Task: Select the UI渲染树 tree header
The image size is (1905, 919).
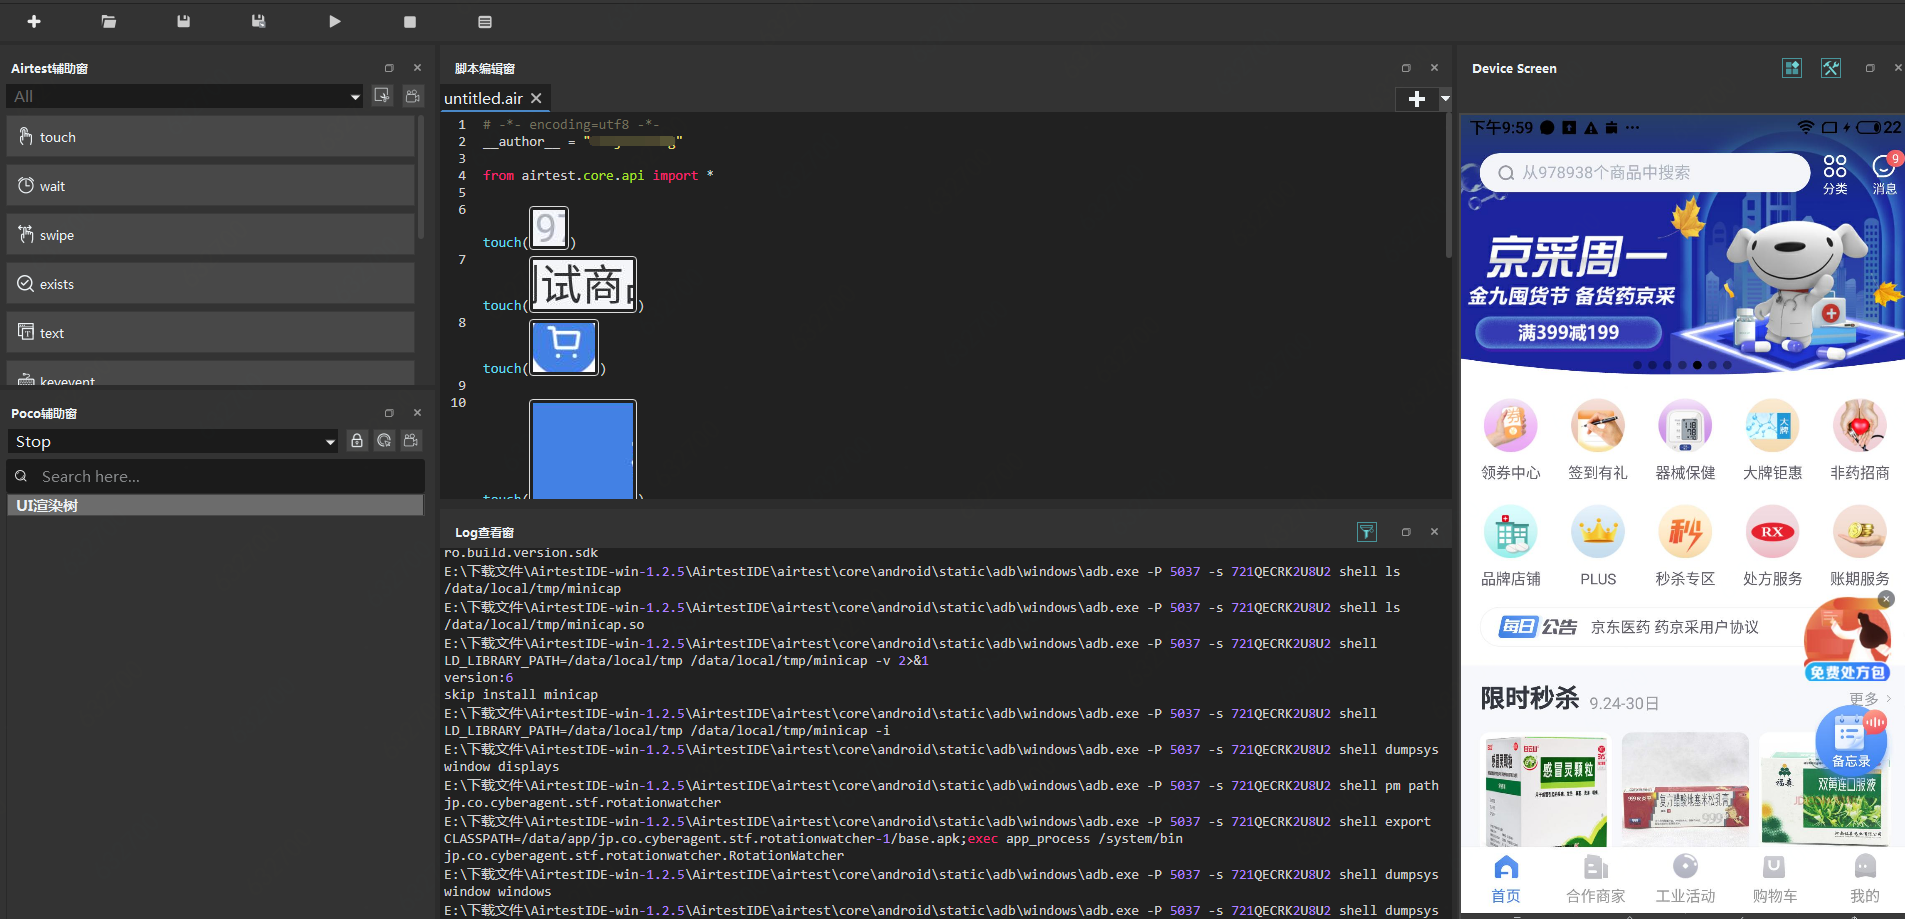Action: [x=216, y=505]
